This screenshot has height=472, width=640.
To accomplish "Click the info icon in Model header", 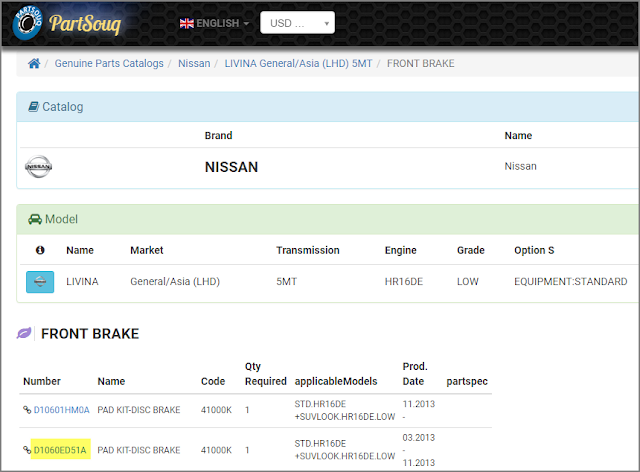I will (40, 250).
